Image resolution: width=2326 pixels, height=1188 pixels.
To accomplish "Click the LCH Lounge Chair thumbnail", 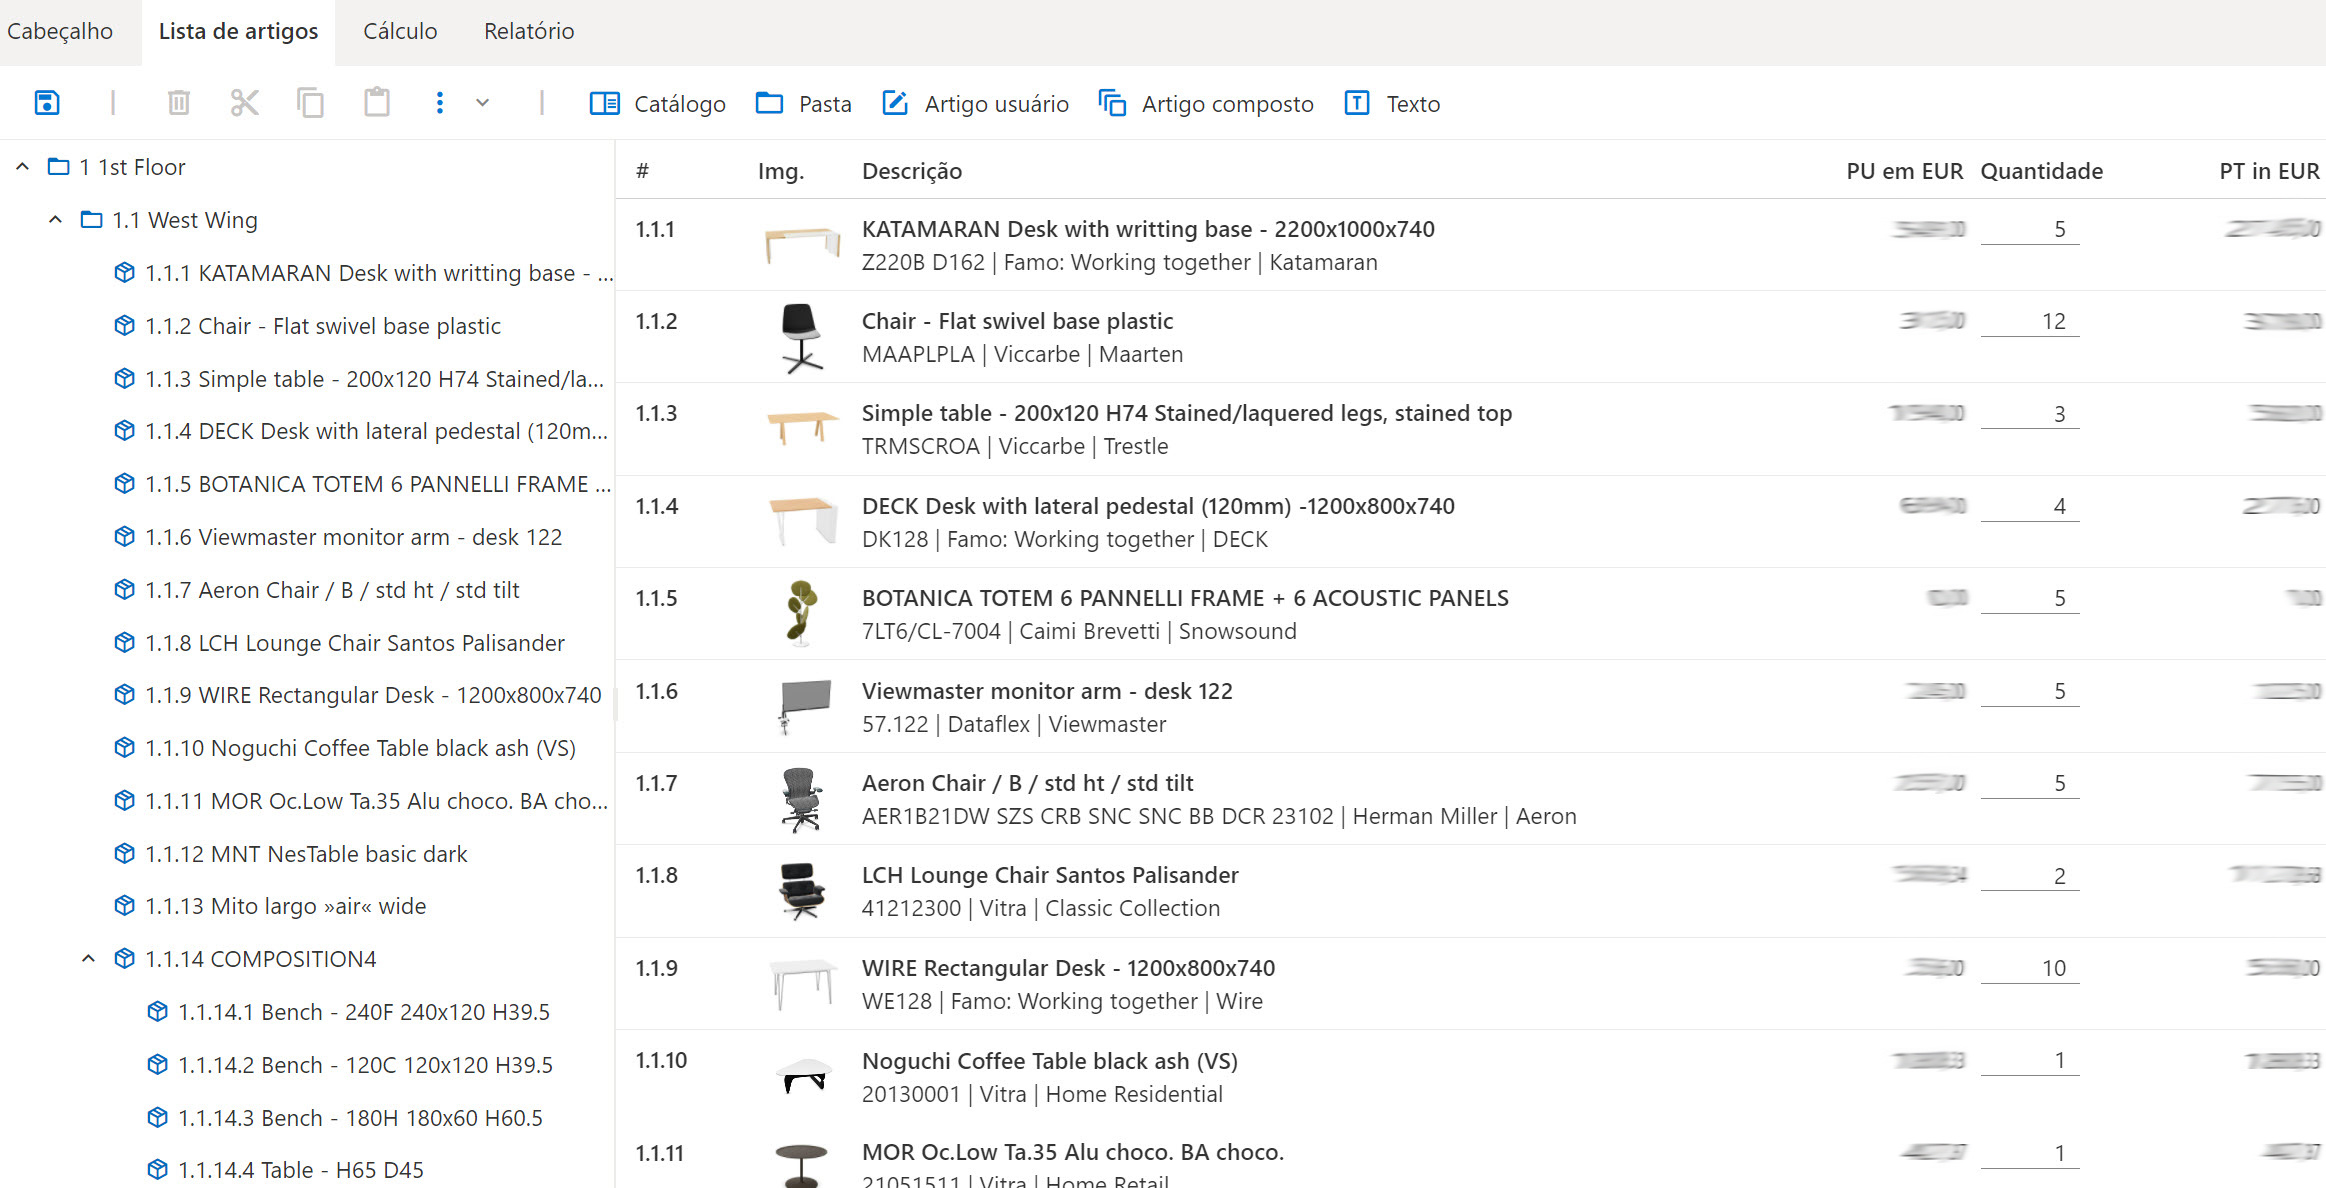I will pos(801,891).
